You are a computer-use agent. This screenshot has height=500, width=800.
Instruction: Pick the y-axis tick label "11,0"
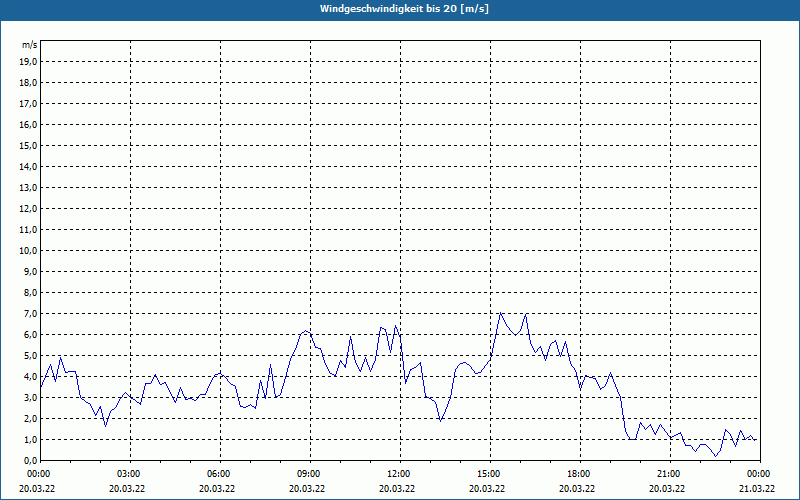click(x=29, y=230)
